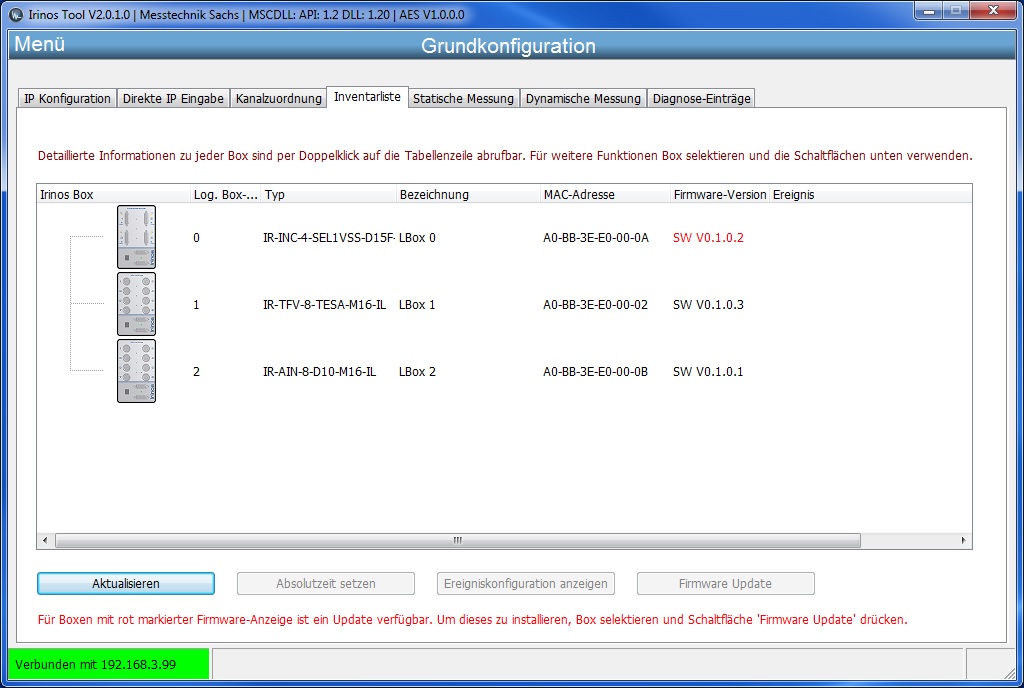
Task: Open the Kanalzuordnung tab
Action: click(278, 99)
